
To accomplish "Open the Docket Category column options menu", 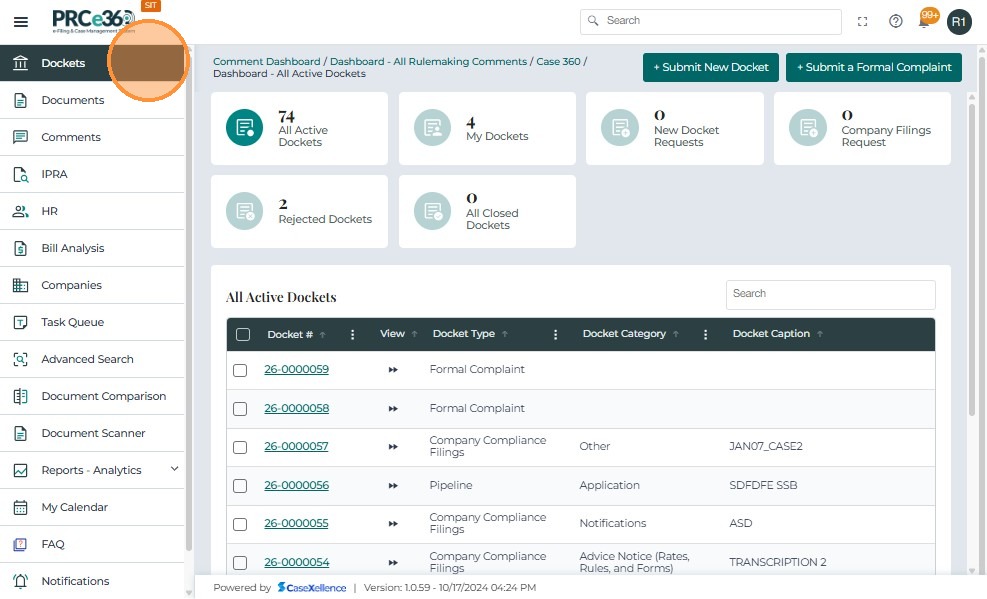I will pos(705,335).
